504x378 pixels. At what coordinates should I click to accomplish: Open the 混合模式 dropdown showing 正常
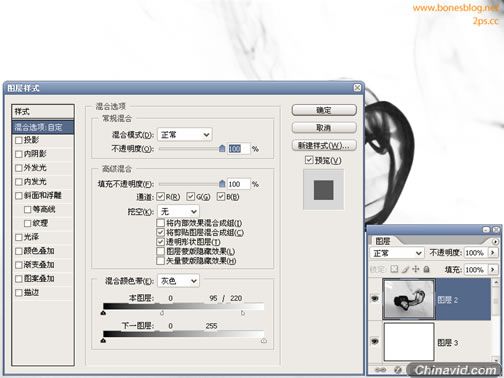tap(184, 135)
